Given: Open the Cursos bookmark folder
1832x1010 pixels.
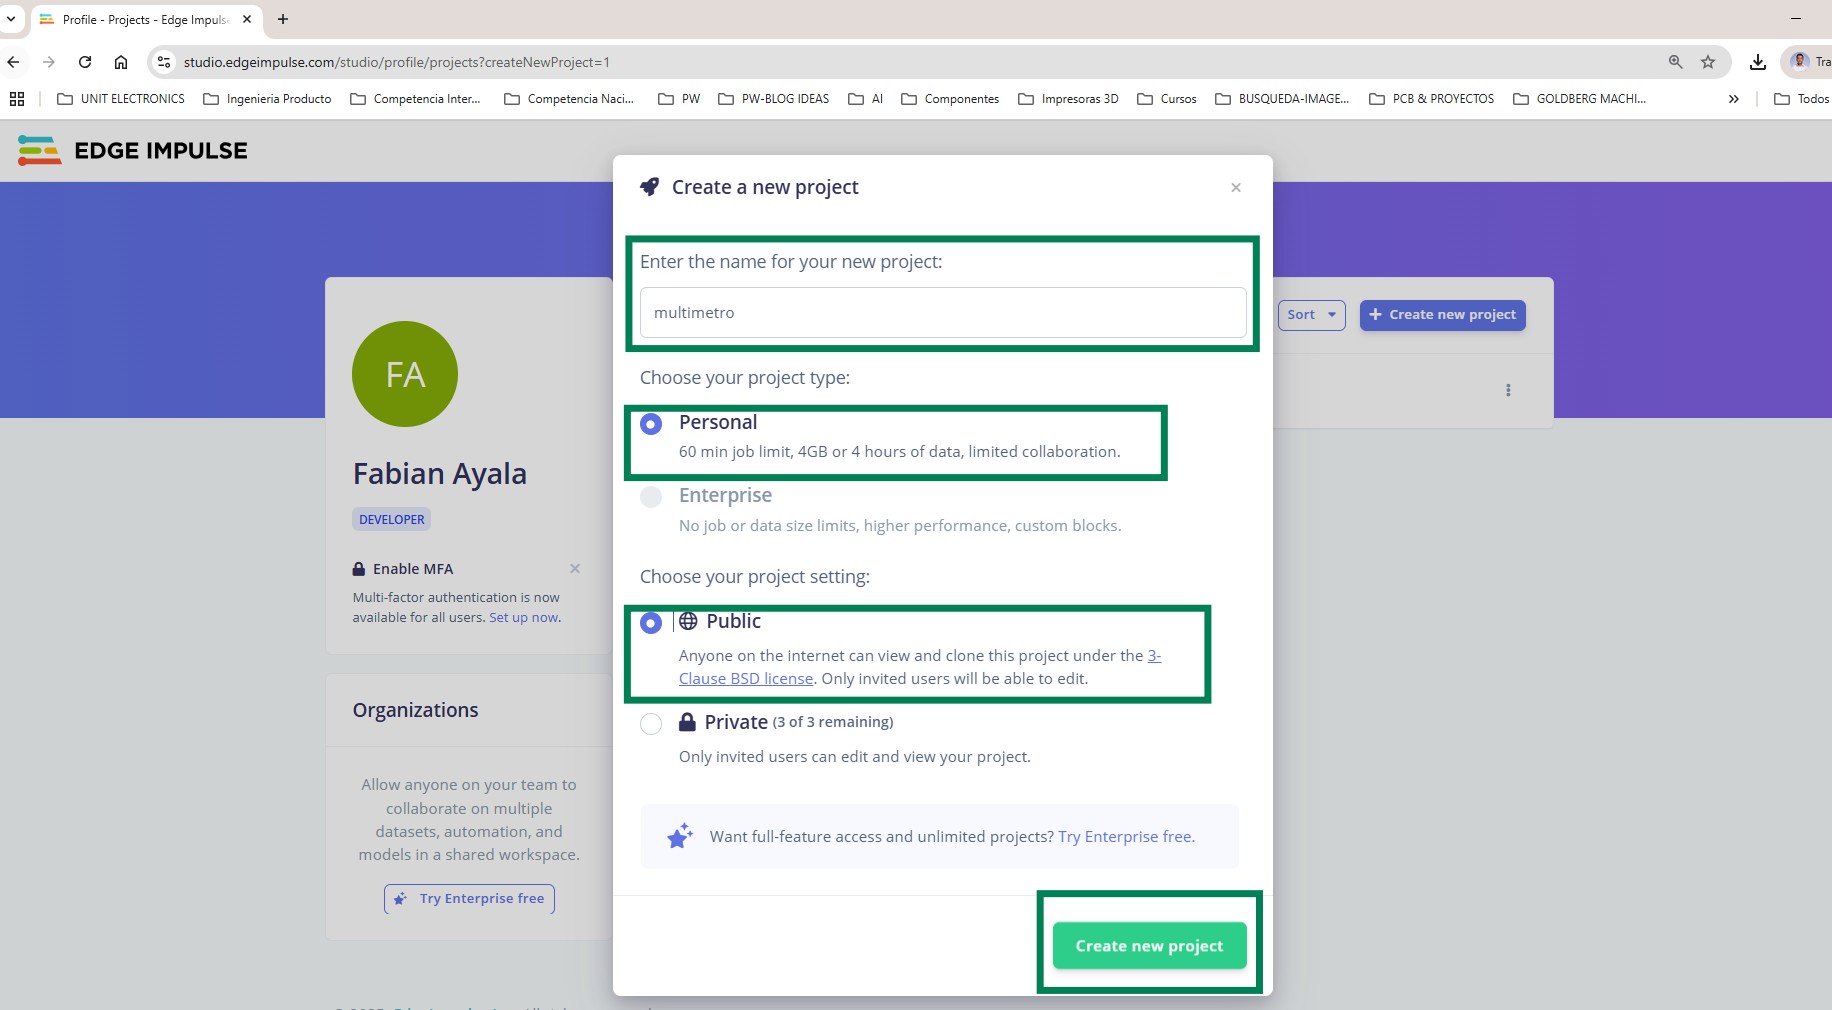Looking at the screenshot, I should click(x=1167, y=99).
